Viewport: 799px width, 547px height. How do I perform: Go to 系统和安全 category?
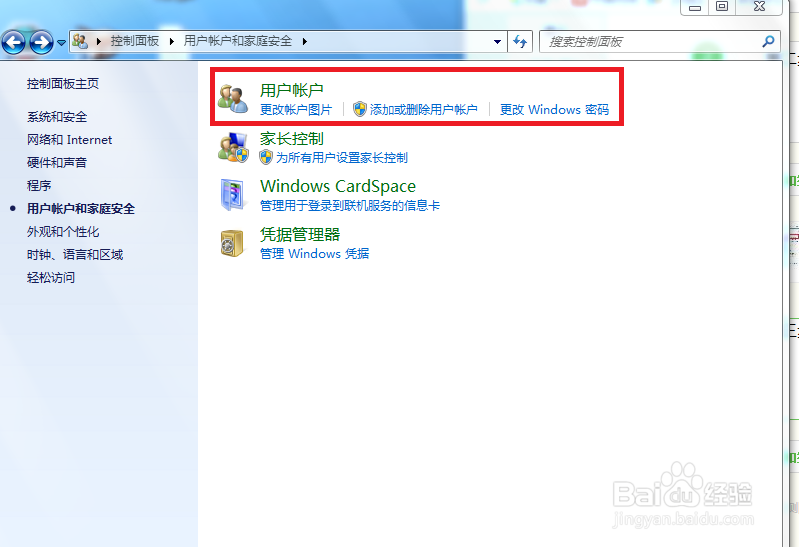(x=57, y=117)
